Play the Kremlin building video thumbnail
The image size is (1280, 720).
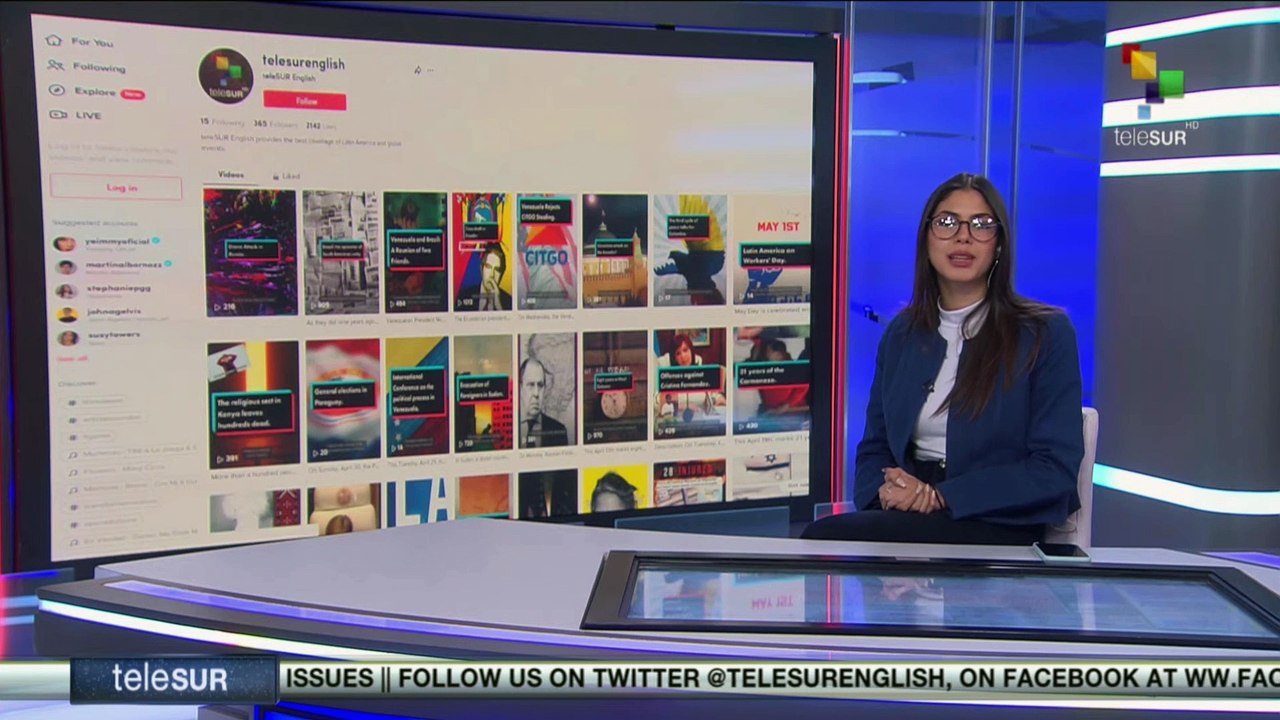[x=615, y=251]
